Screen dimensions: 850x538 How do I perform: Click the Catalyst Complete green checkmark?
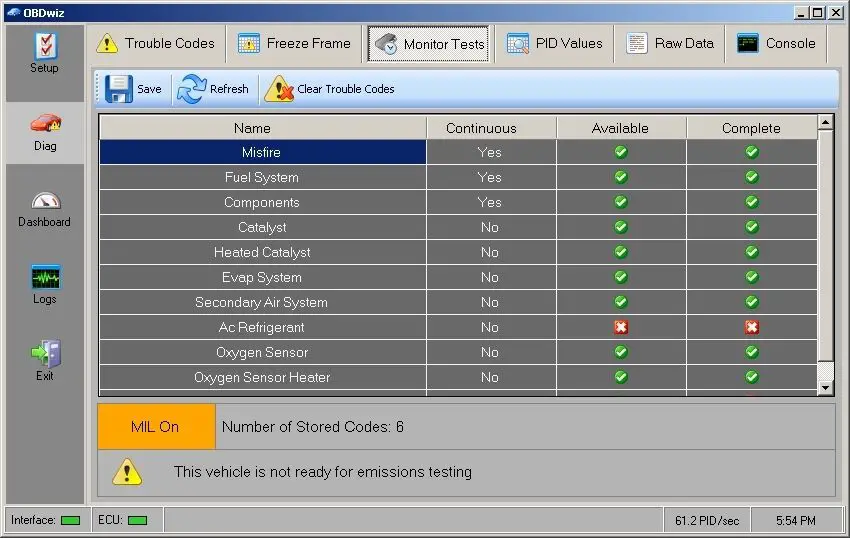[x=752, y=227]
